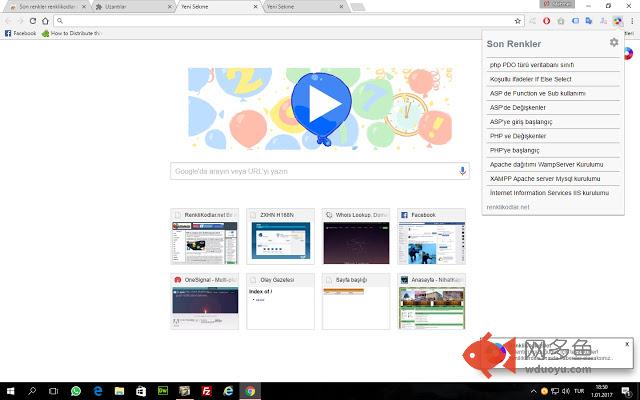Open Microsoft Edge from the taskbar
Screen dimensions: 640x400
[x=98, y=391]
